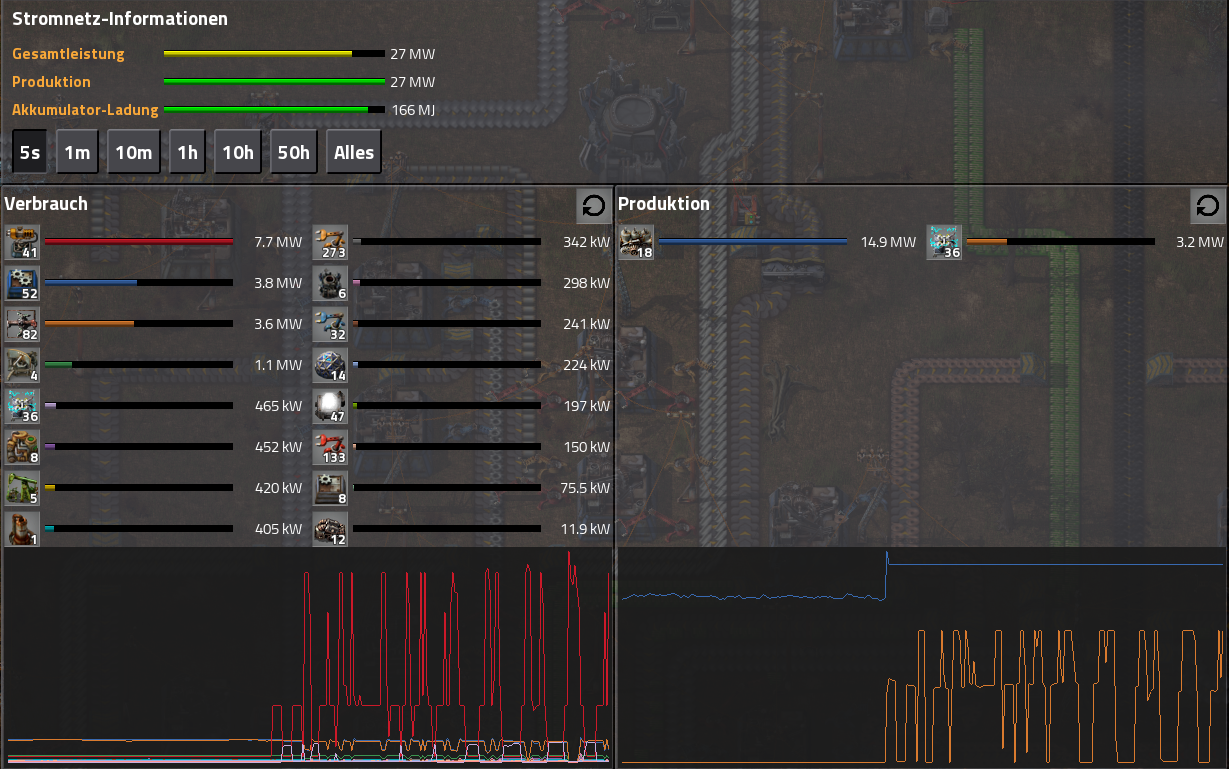Click the Gesamtleistung label
The image size is (1229, 769).
tap(68, 54)
